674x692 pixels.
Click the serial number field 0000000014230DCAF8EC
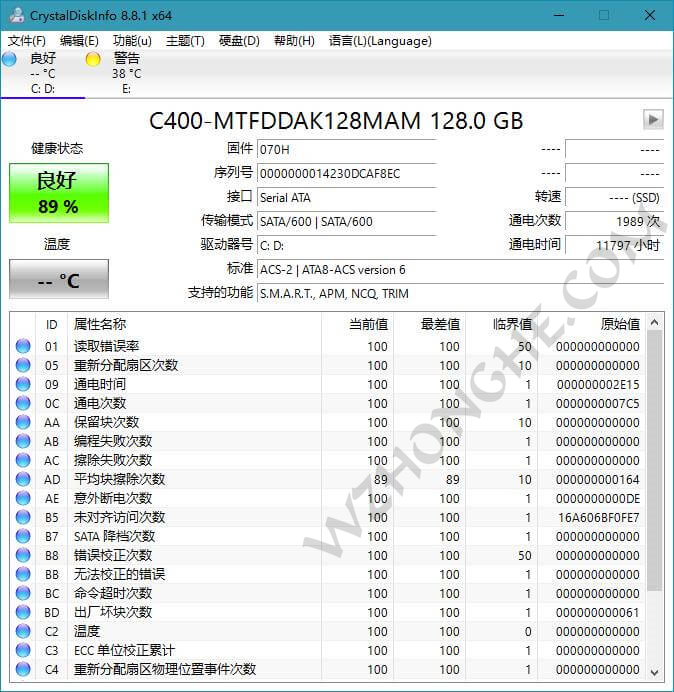pyautogui.click(x=346, y=173)
